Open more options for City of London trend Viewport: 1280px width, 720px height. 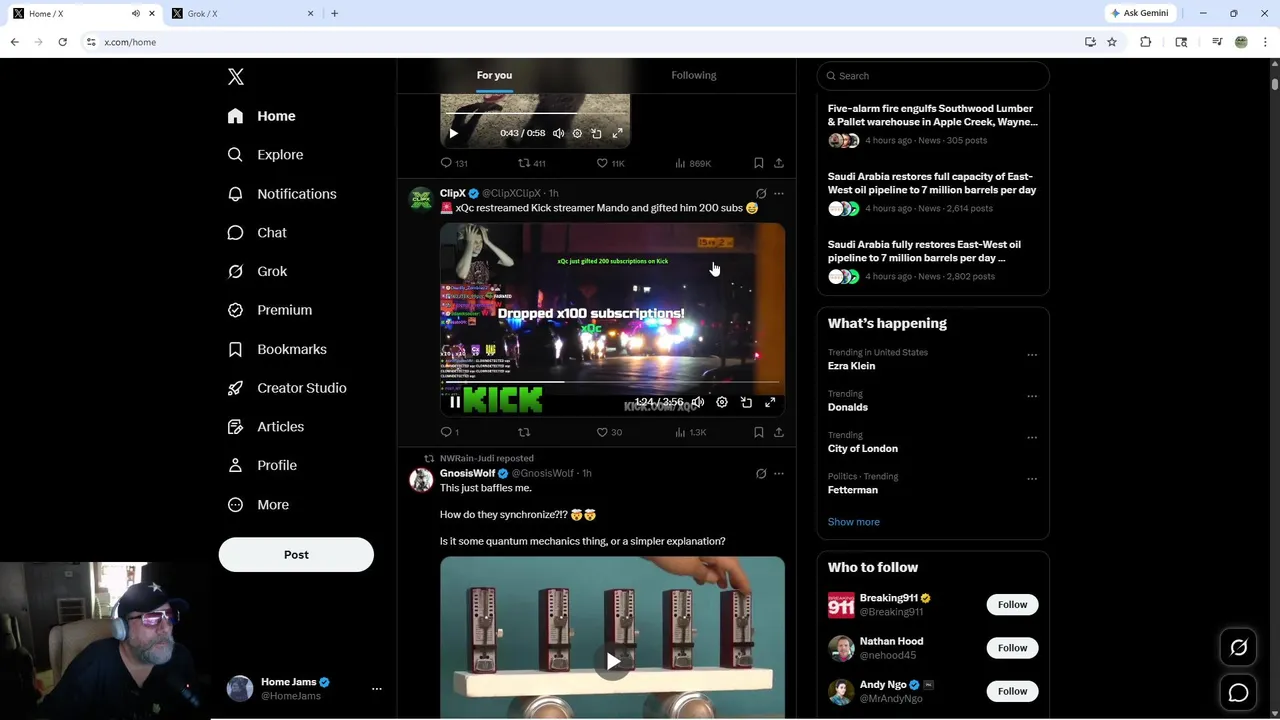1032,438
